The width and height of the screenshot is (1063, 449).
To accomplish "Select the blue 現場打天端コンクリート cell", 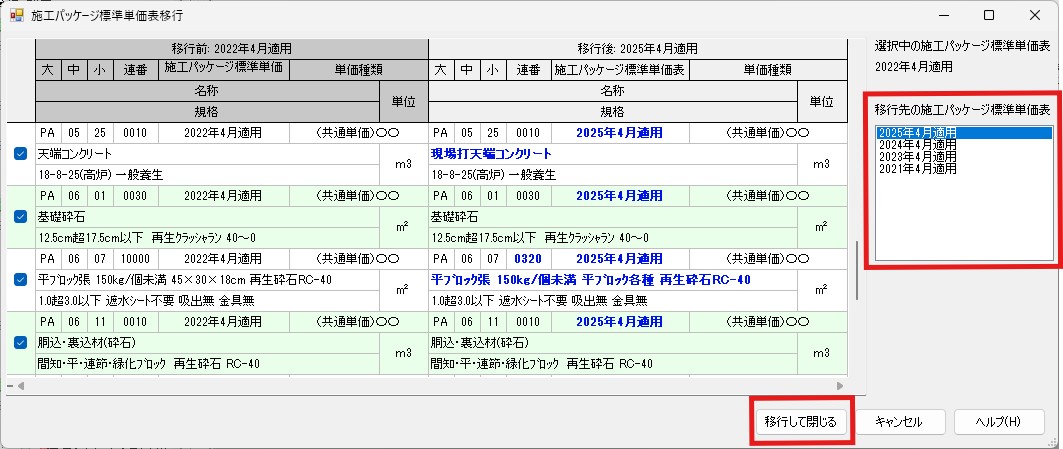I will click(x=505, y=154).
